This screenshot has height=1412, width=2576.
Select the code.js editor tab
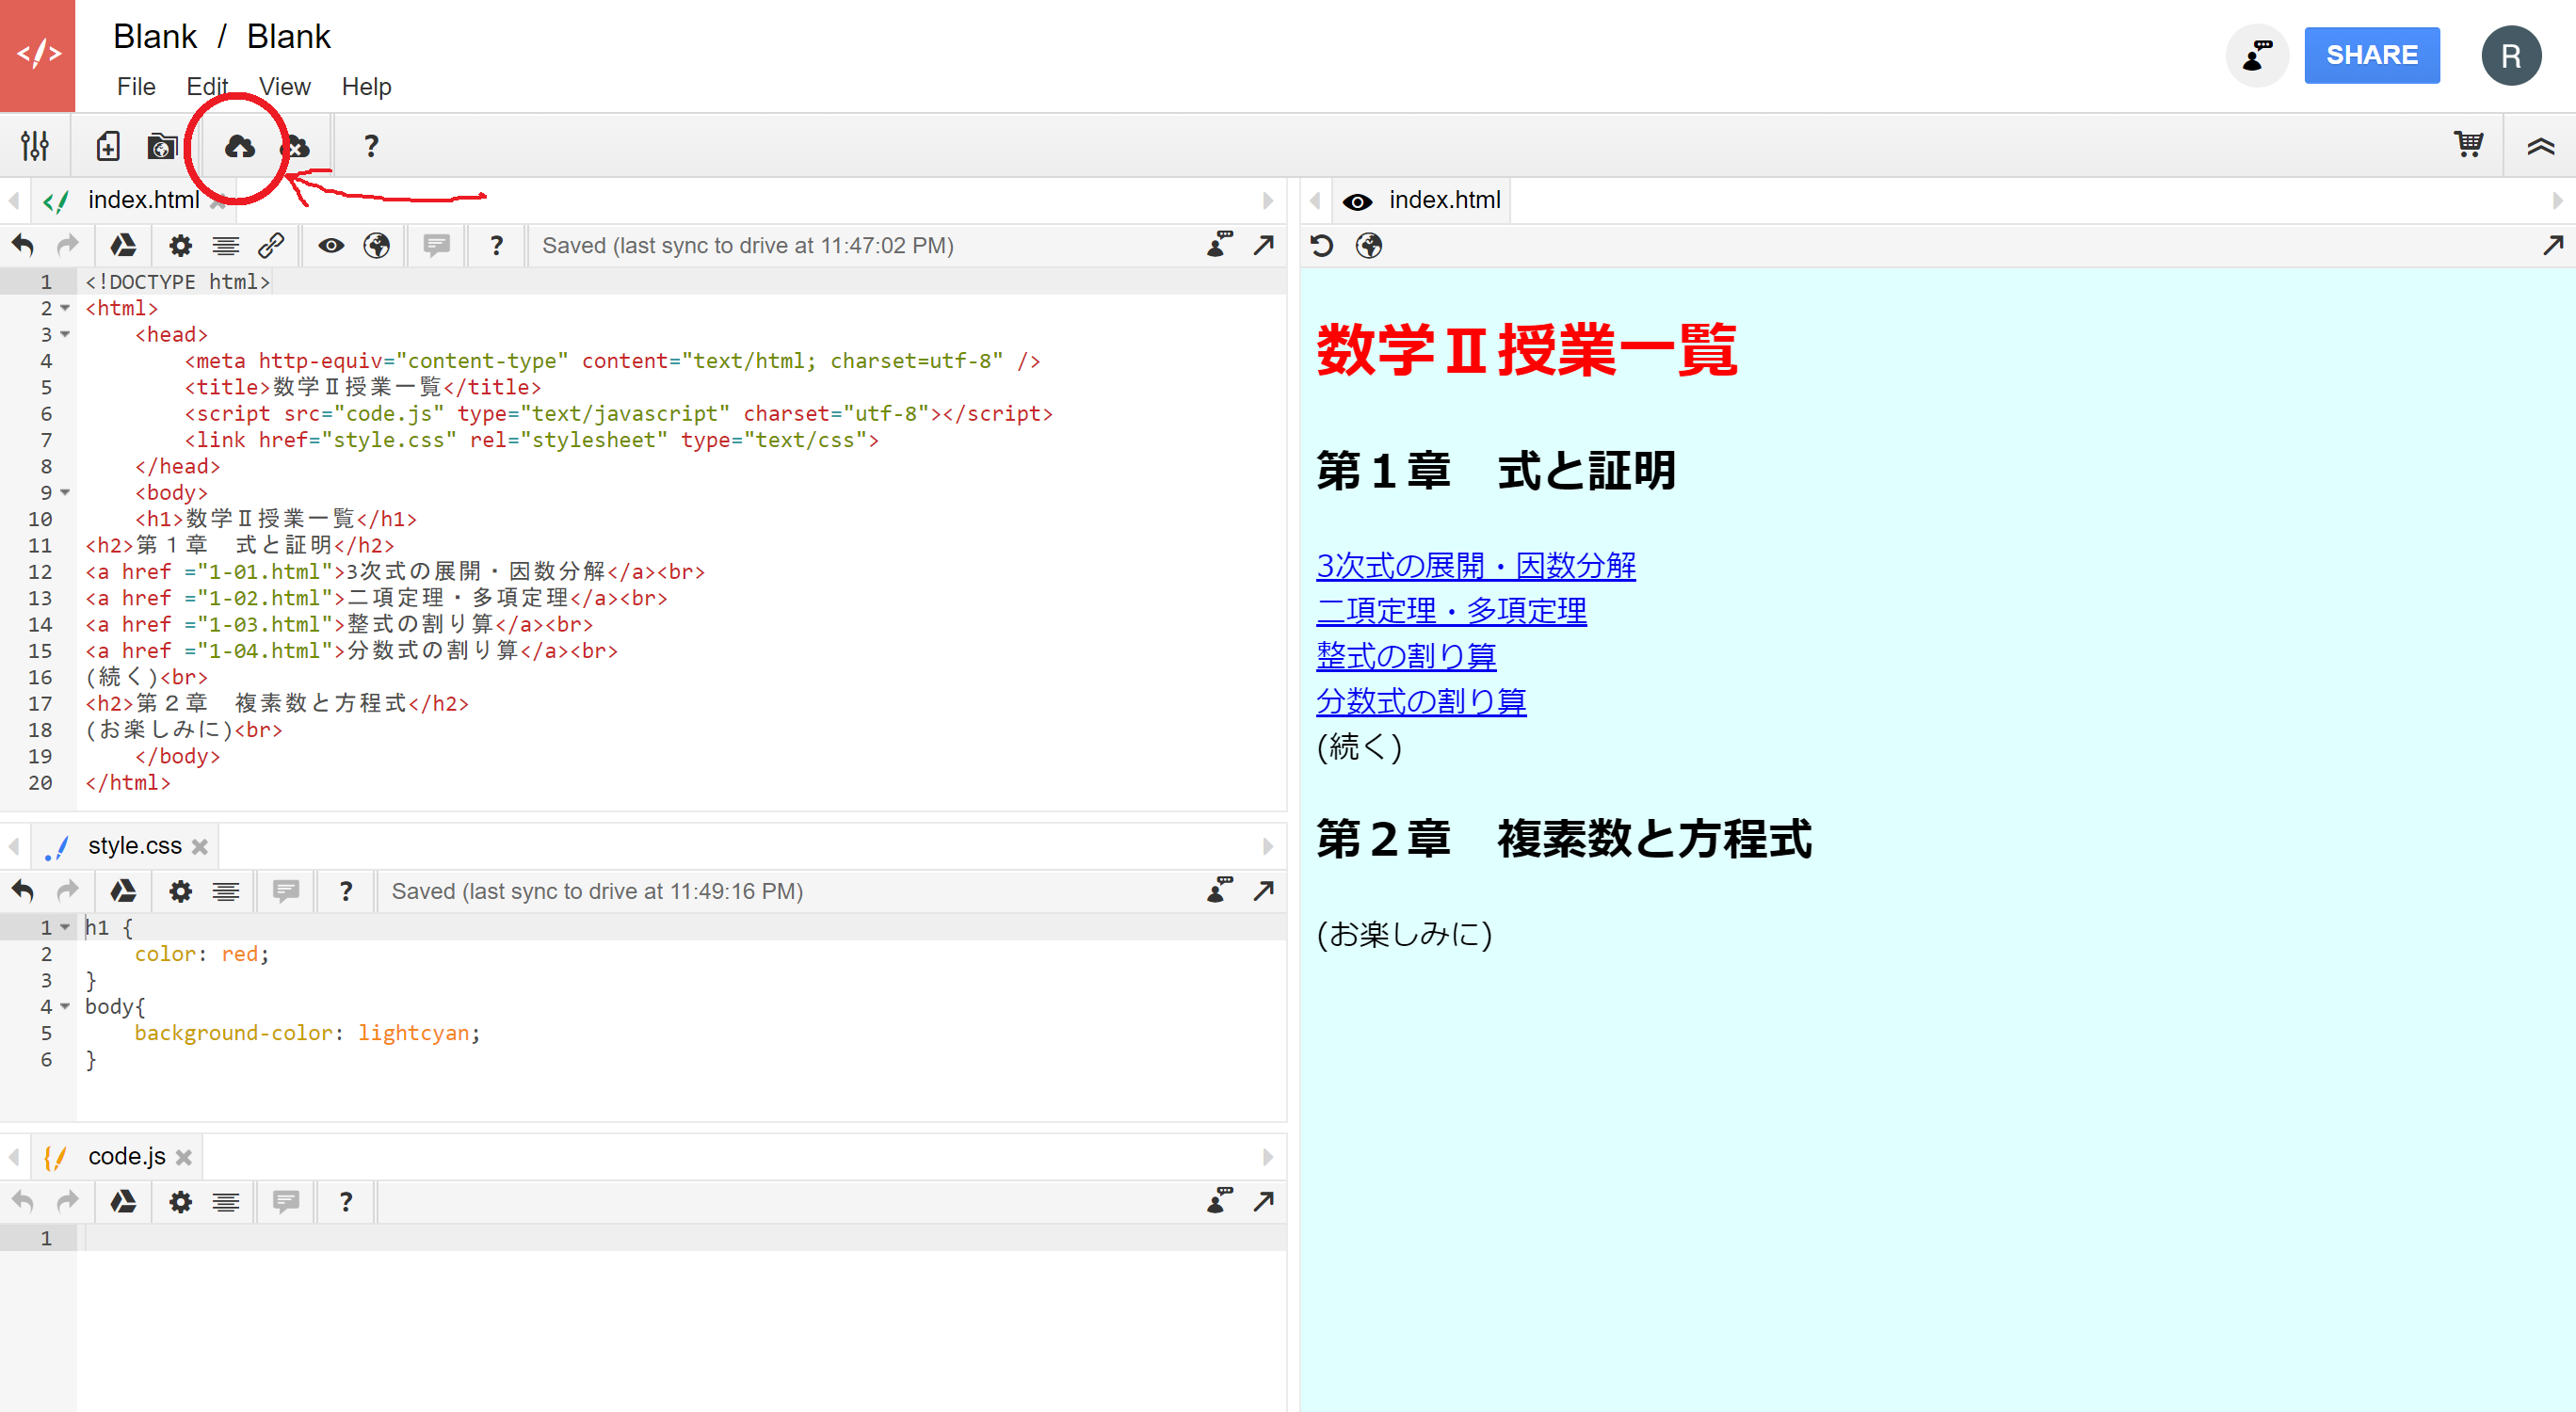click(116, 1156)
